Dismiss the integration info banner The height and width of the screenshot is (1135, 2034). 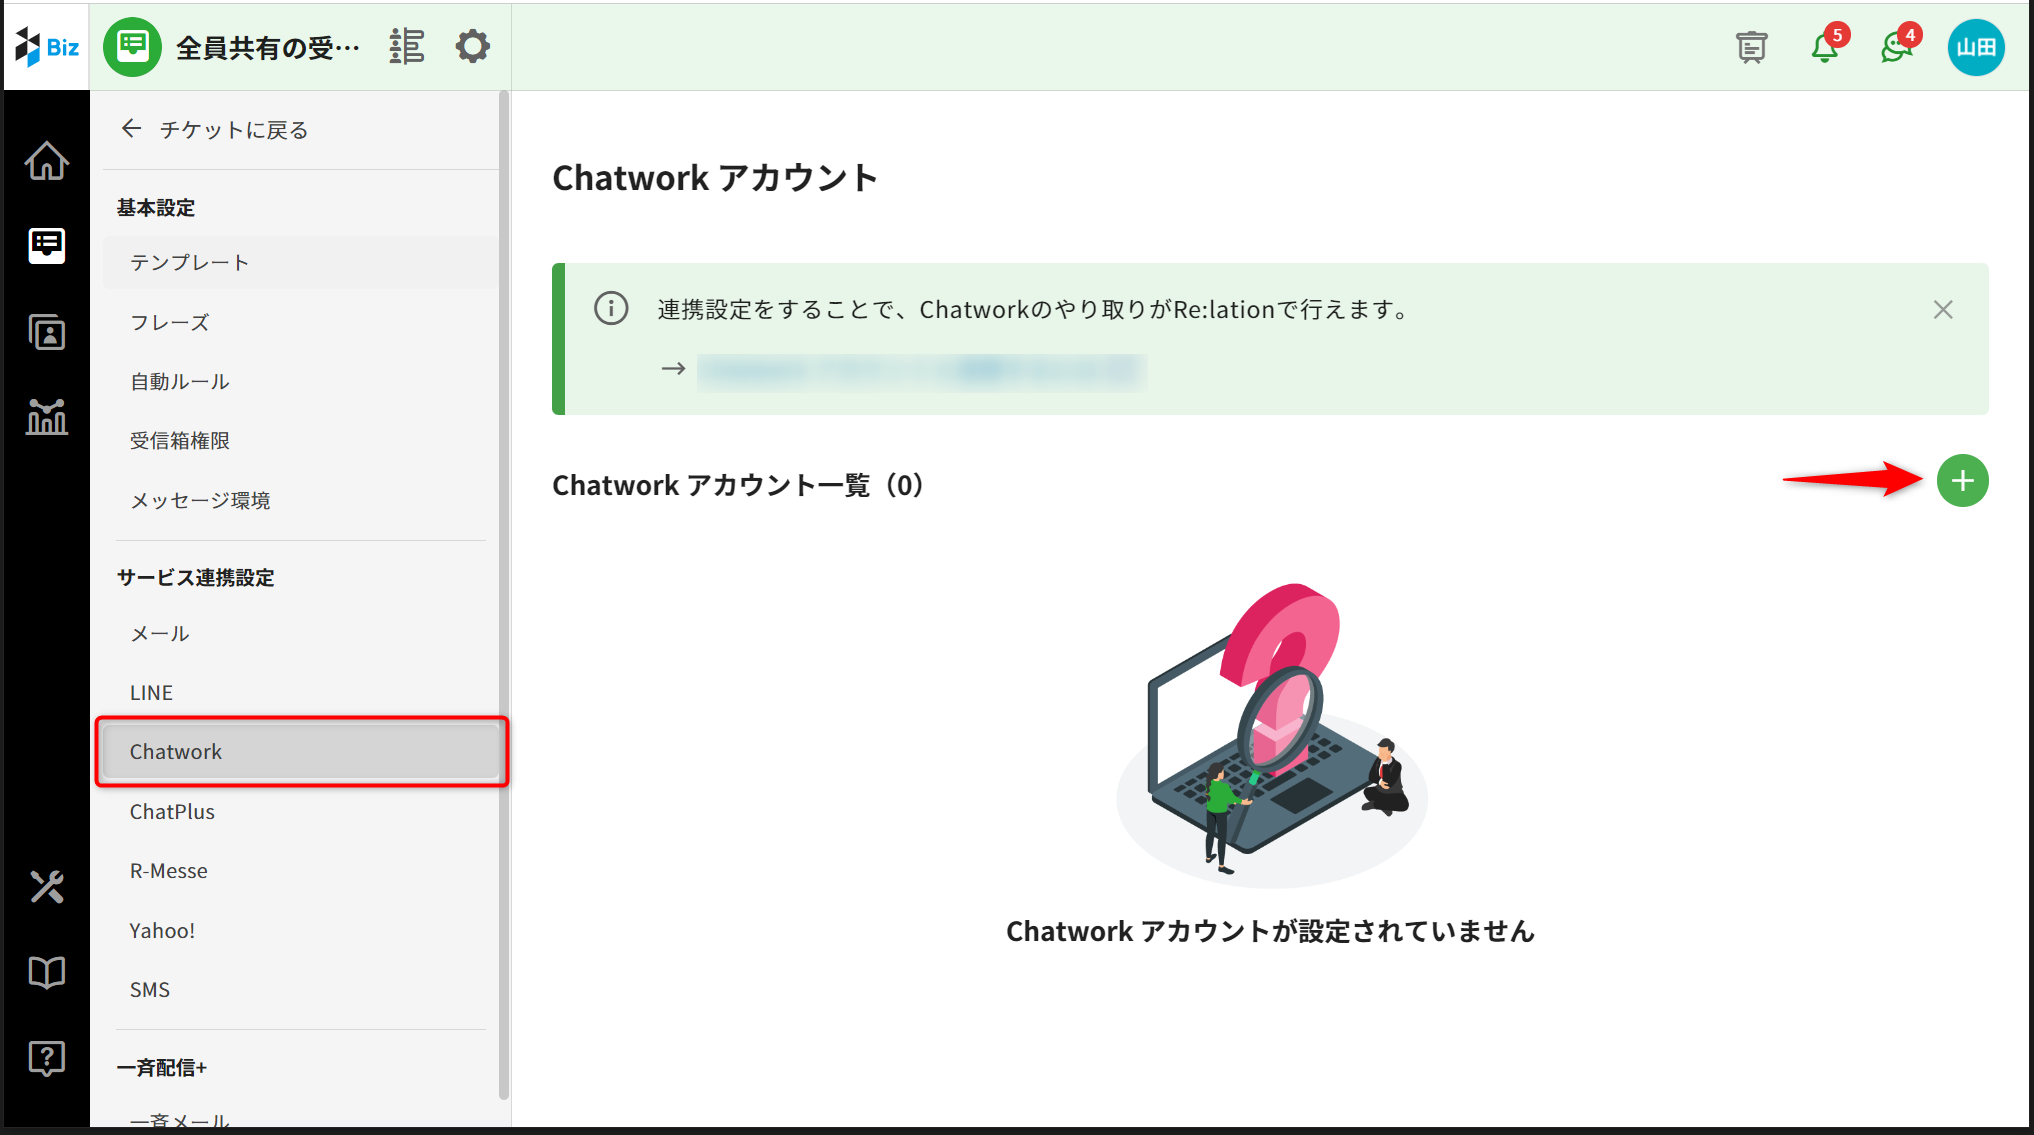coord(1943,310)
